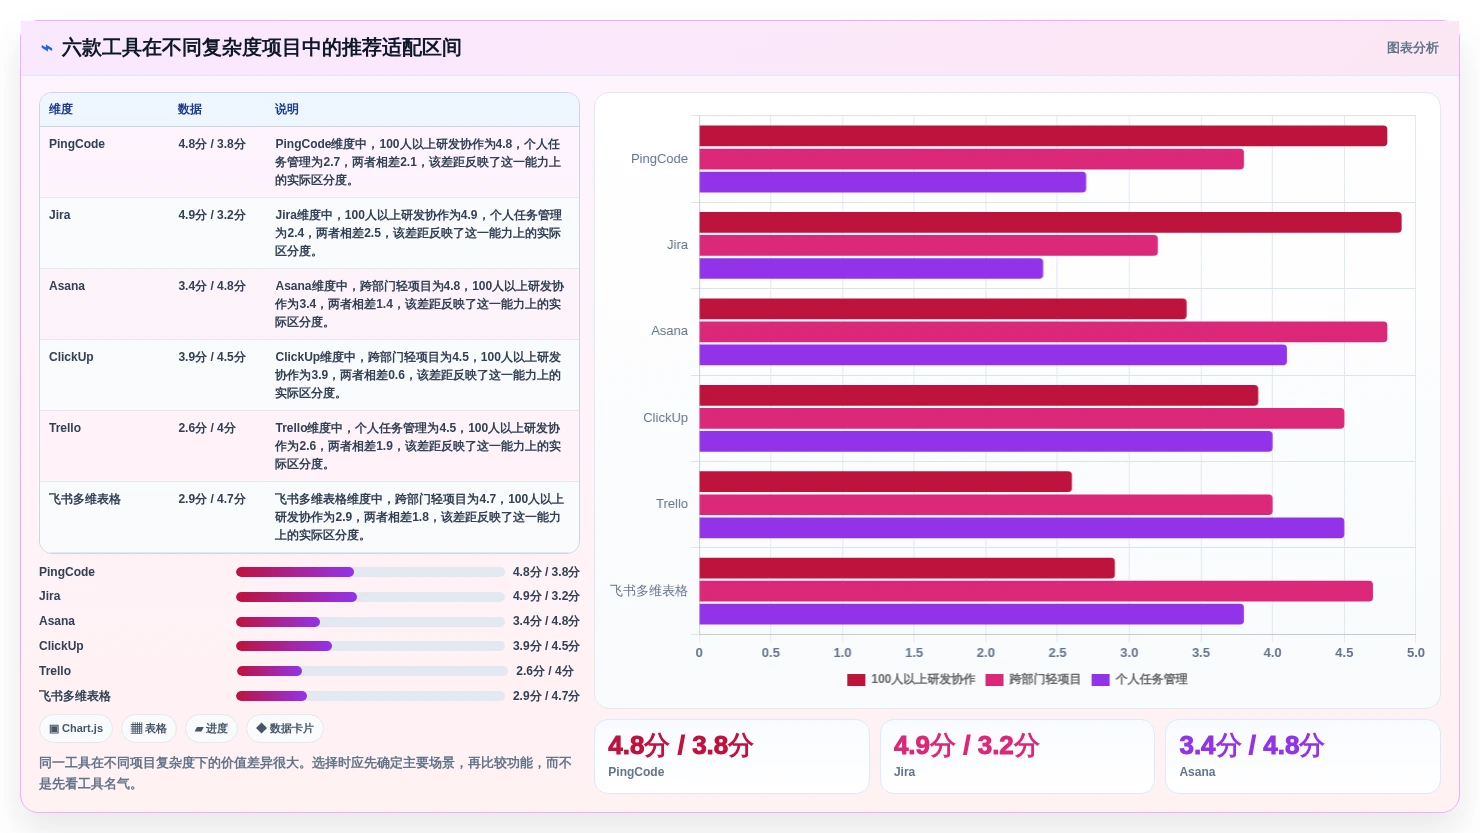Click PingCode's 100人以上研发协作 chart bar

tap(1043, 136)
